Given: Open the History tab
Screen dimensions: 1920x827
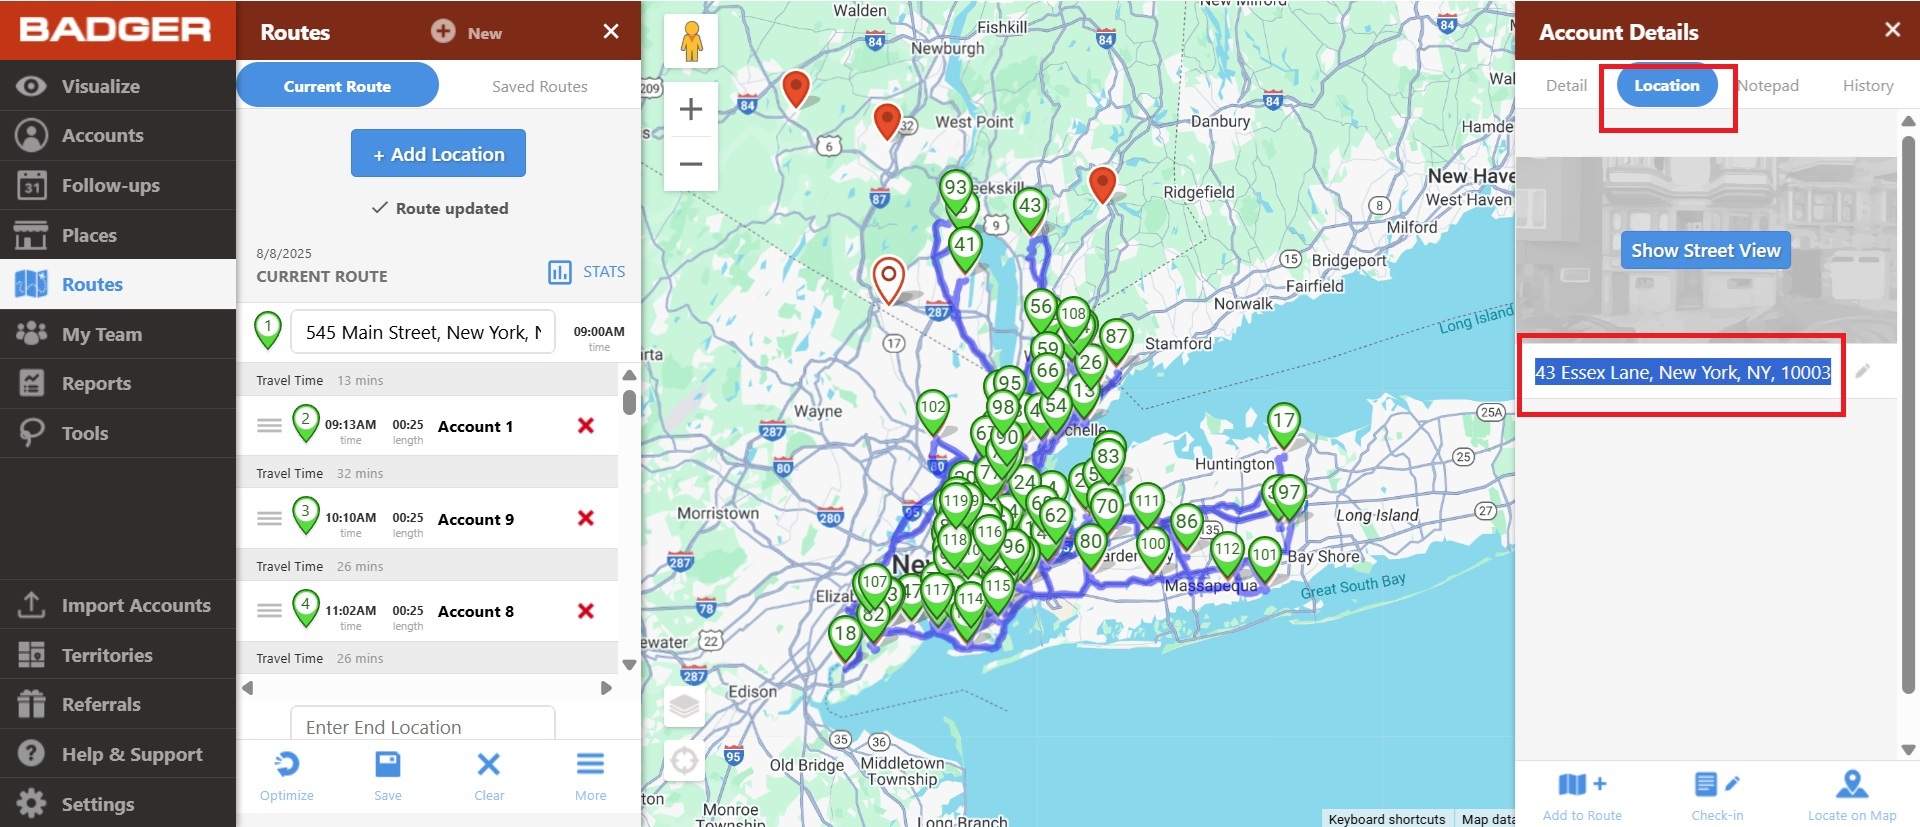Looking at the screenshot, I should pos(1868,86).
